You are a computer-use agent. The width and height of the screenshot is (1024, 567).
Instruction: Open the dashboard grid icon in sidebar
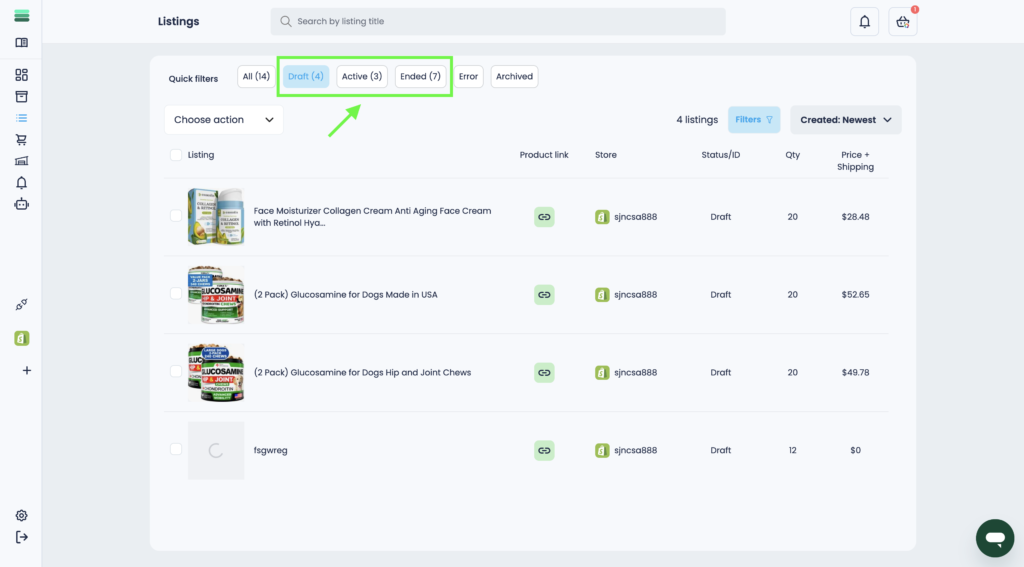(x=22, y=75)
